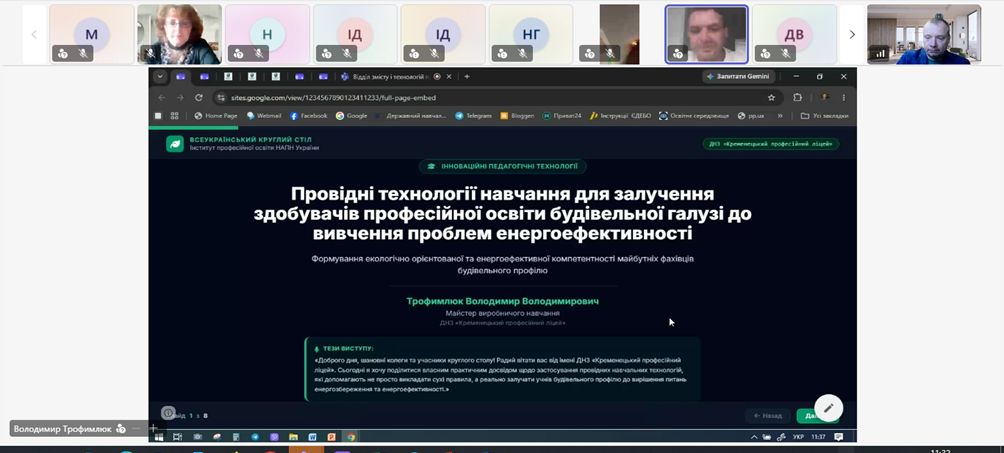This screenshot has height=453, width=1004.
Task: Open Telegram icon in shared taskbar
Action: coord(255,437)
